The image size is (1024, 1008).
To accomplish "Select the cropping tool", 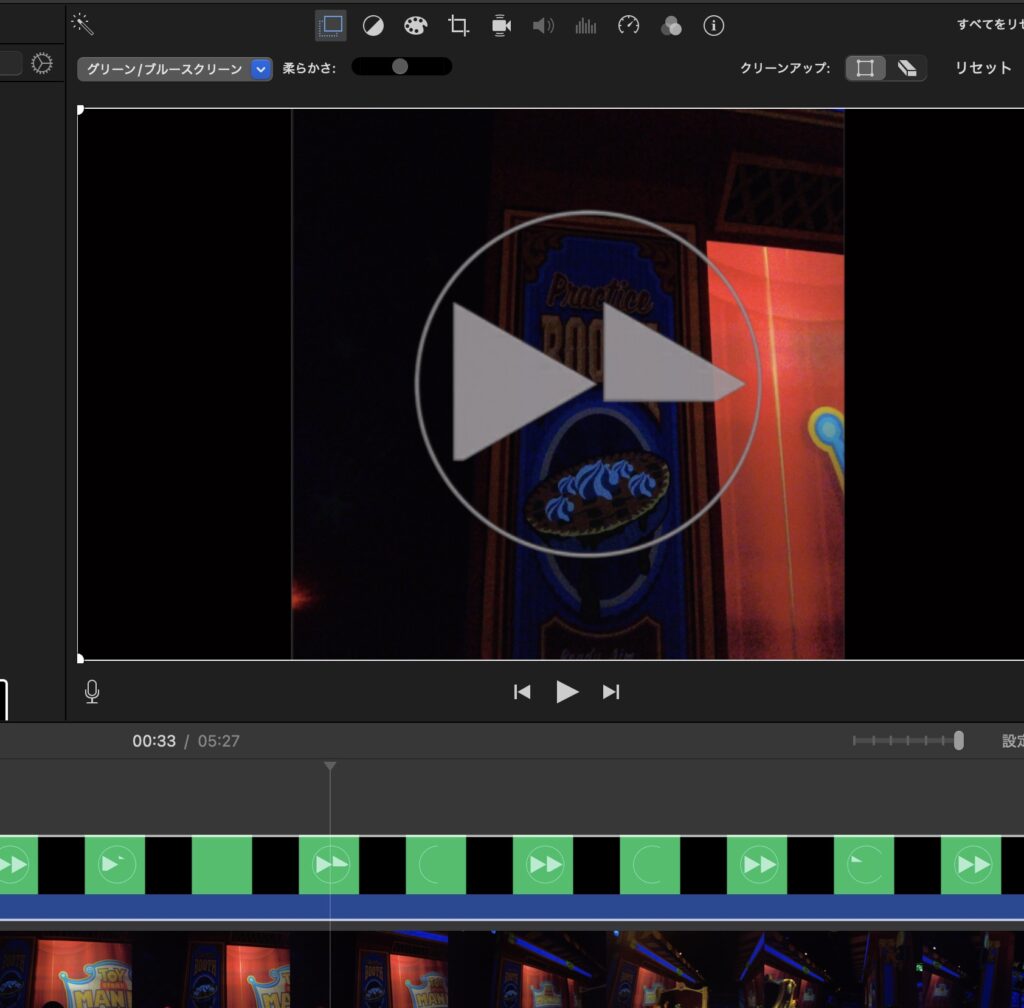I will tap(459, 26).
